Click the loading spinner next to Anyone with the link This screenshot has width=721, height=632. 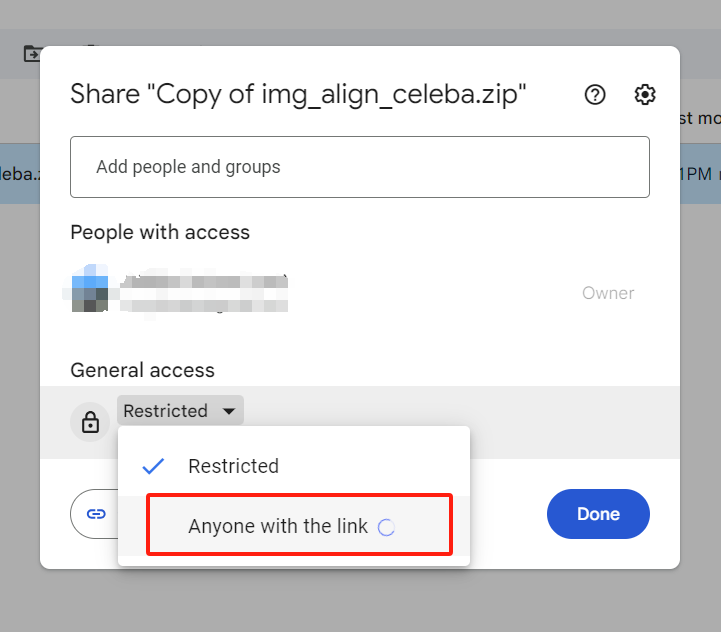coord(387,527)
